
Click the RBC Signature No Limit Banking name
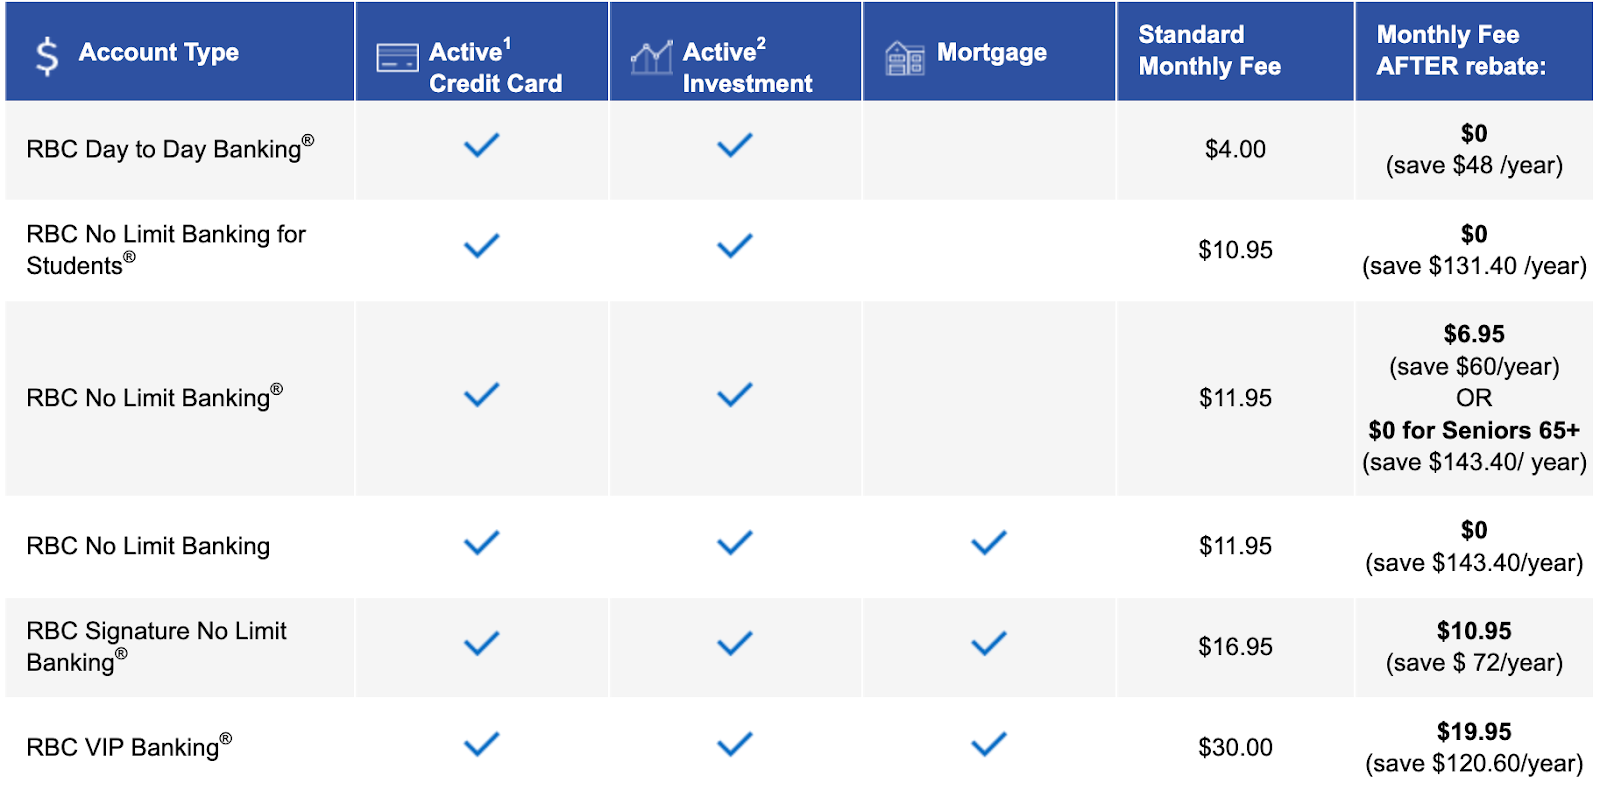coord(156,646)
